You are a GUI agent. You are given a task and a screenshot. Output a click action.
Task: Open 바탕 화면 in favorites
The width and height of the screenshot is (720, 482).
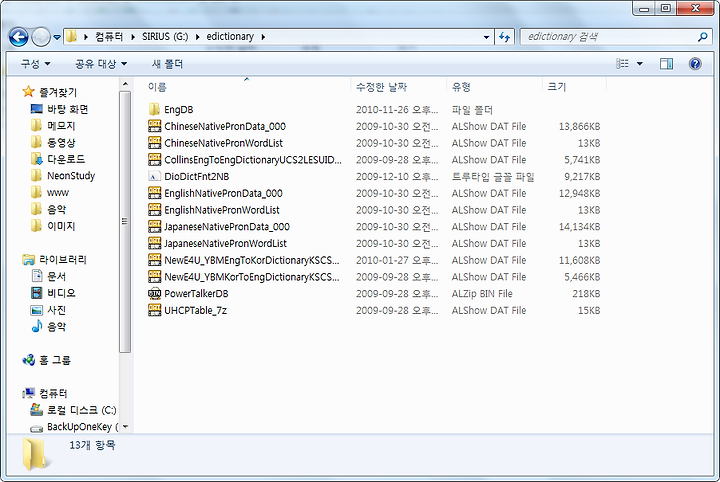pyautogui.click(x=68, y=109)
